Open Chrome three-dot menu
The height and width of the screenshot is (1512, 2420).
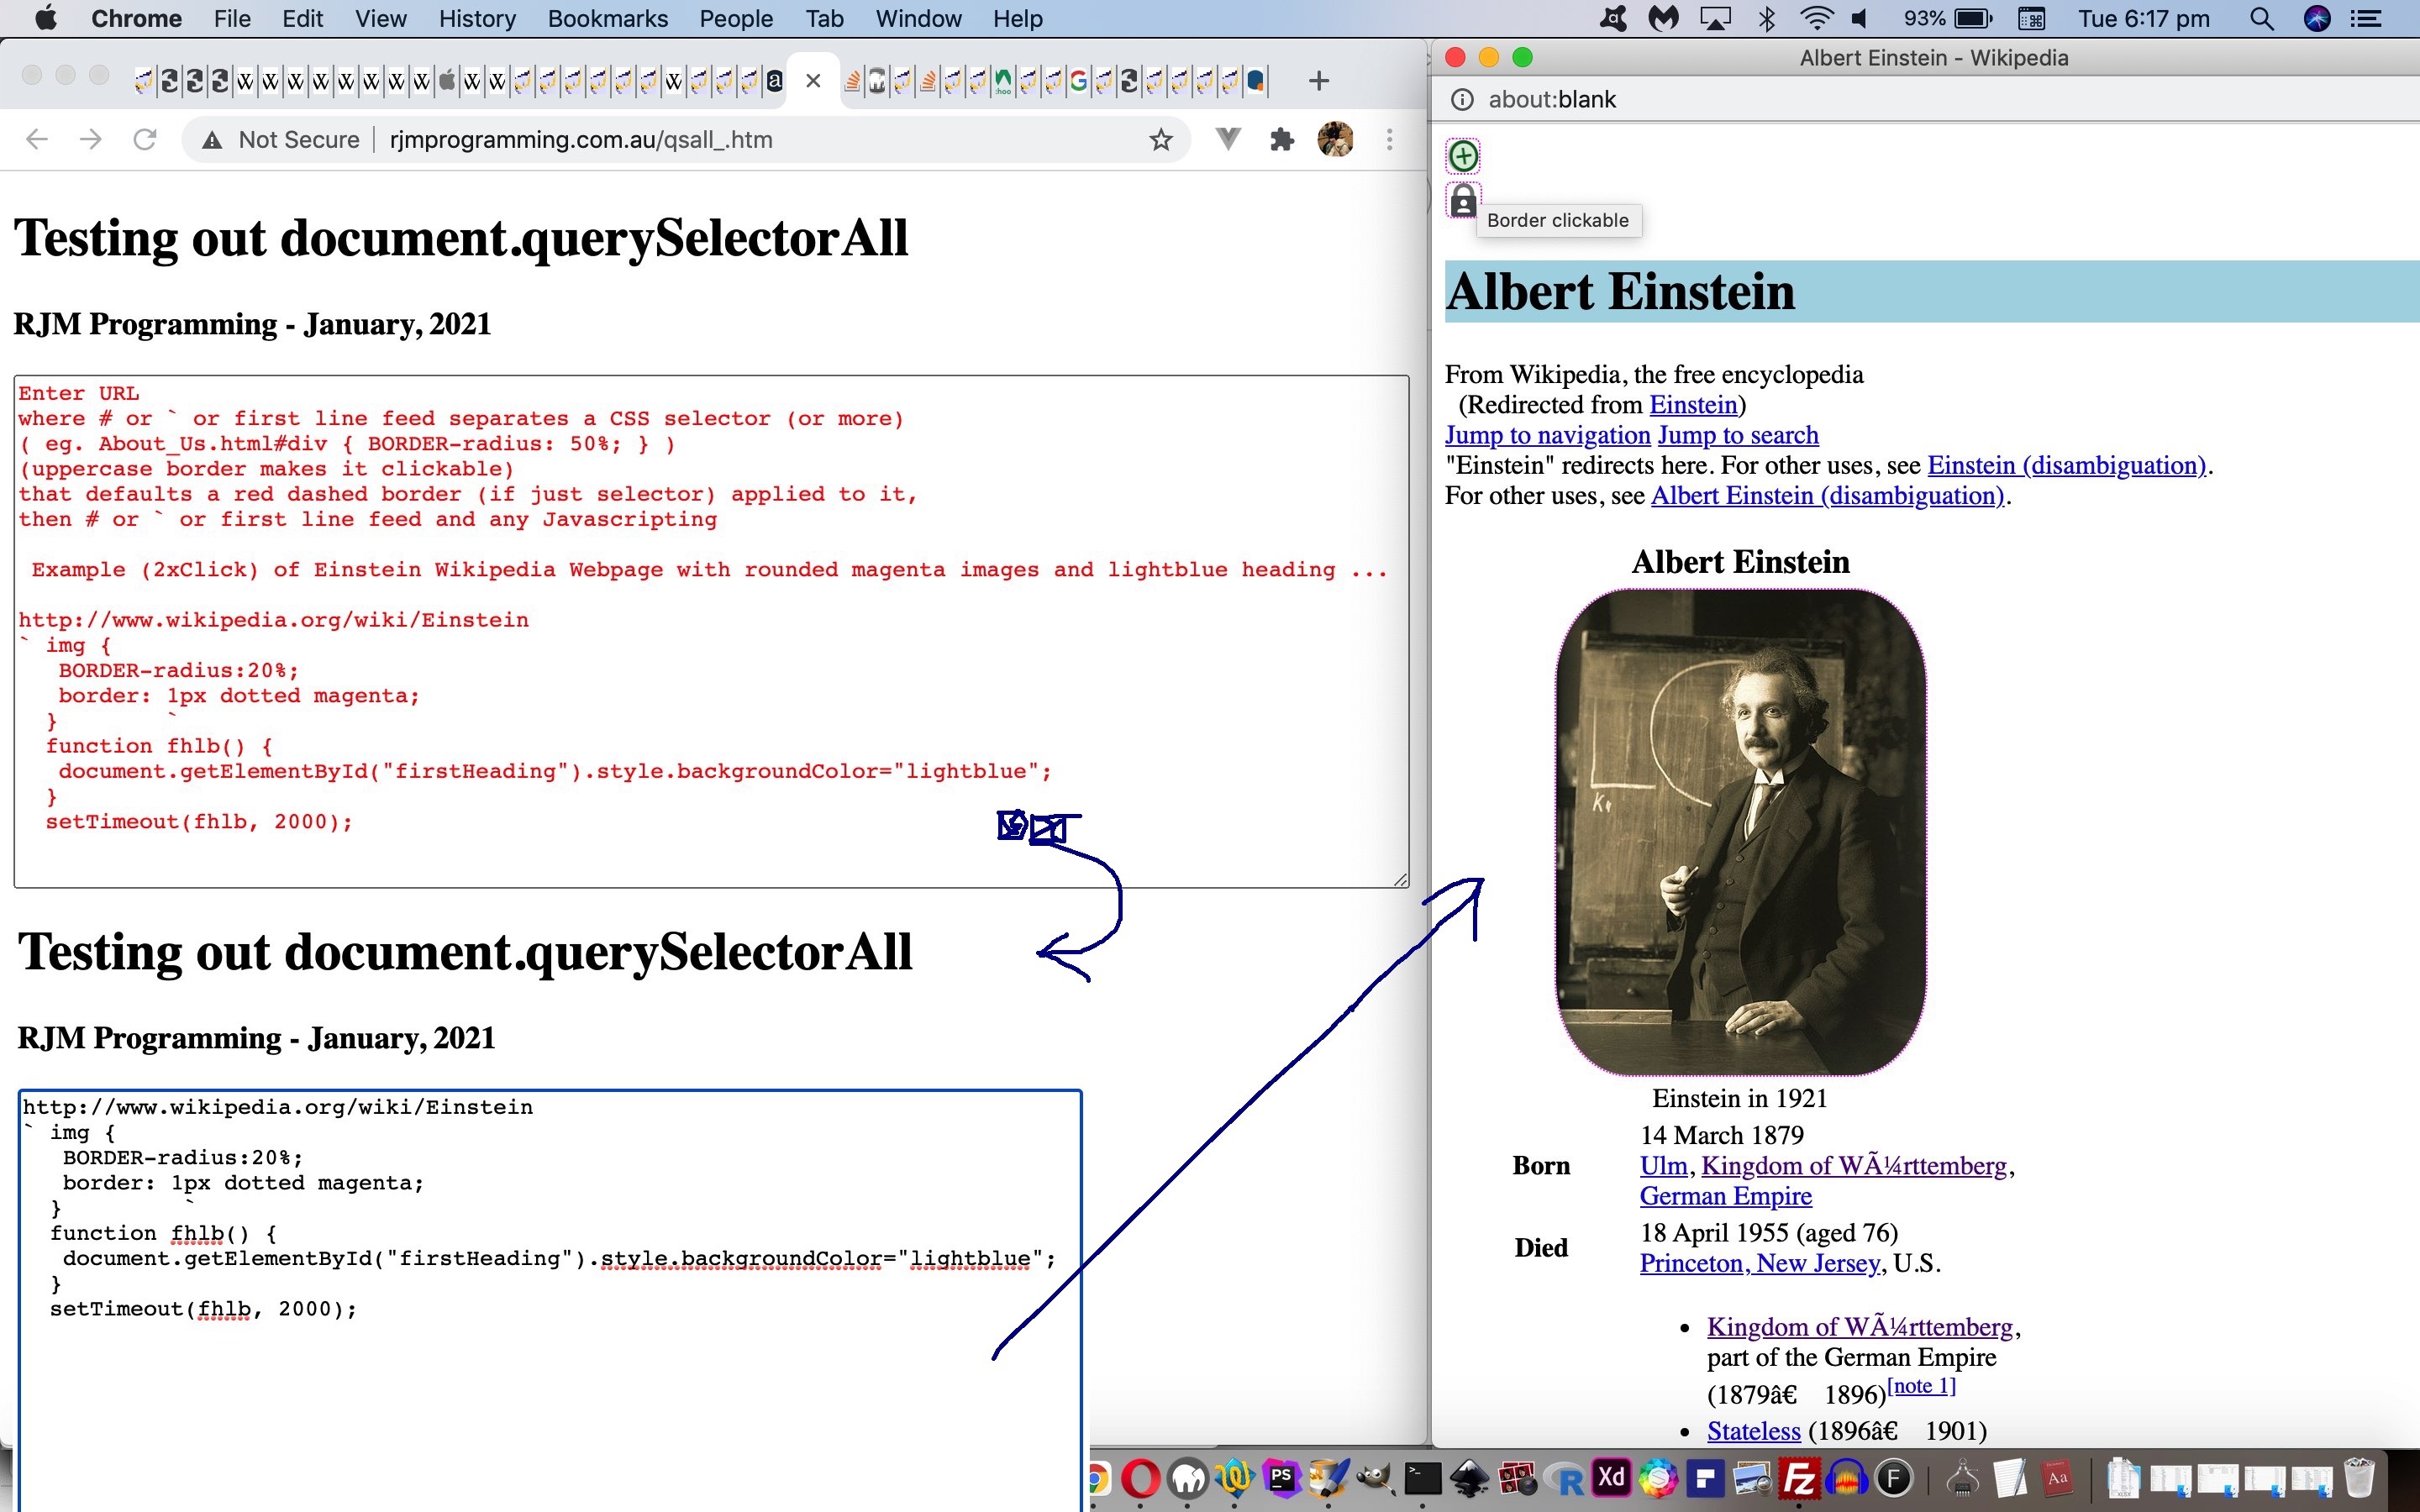click(1389, 140)
